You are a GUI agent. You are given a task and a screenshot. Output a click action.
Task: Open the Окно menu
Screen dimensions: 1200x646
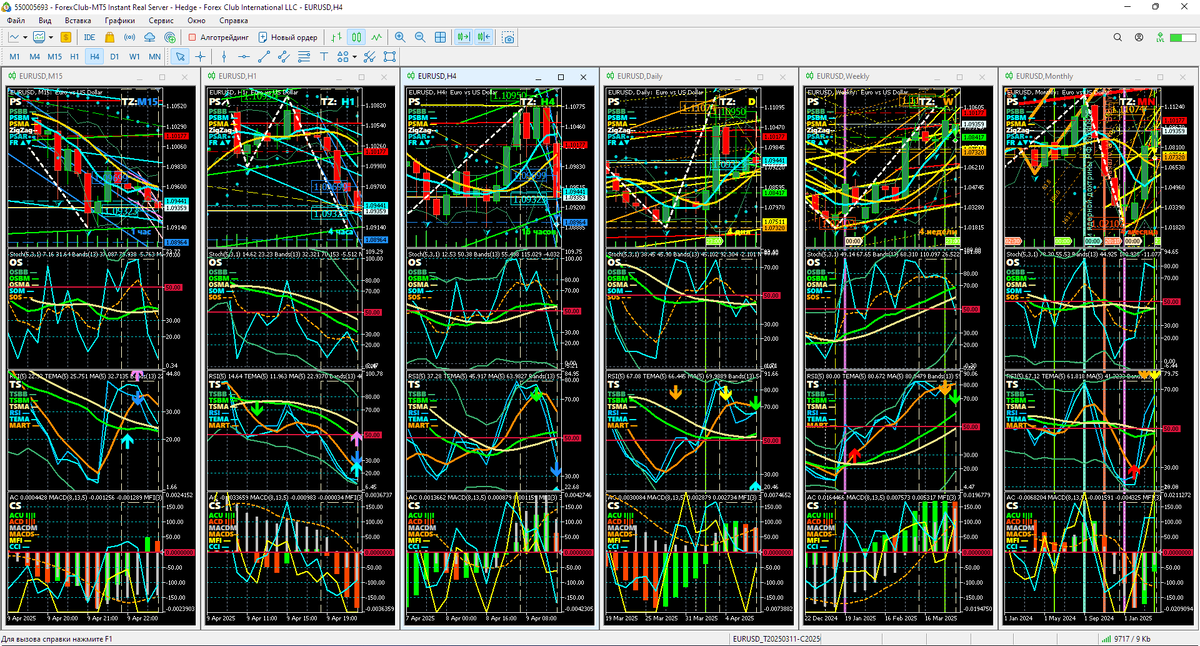pyautogui.click(x=197, y=20)
